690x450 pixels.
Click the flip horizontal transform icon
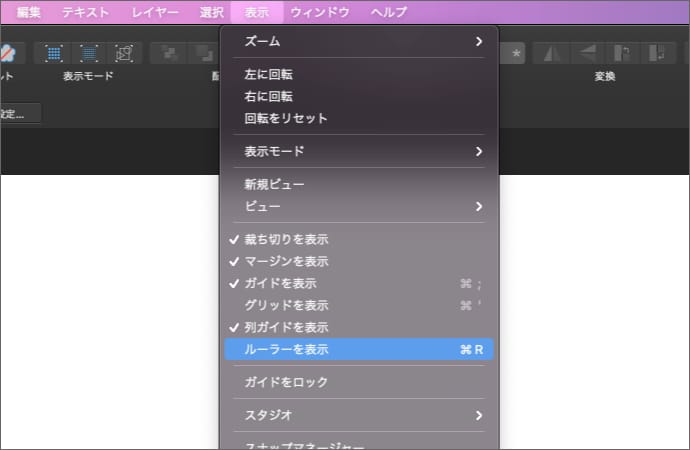click(549, 52)
